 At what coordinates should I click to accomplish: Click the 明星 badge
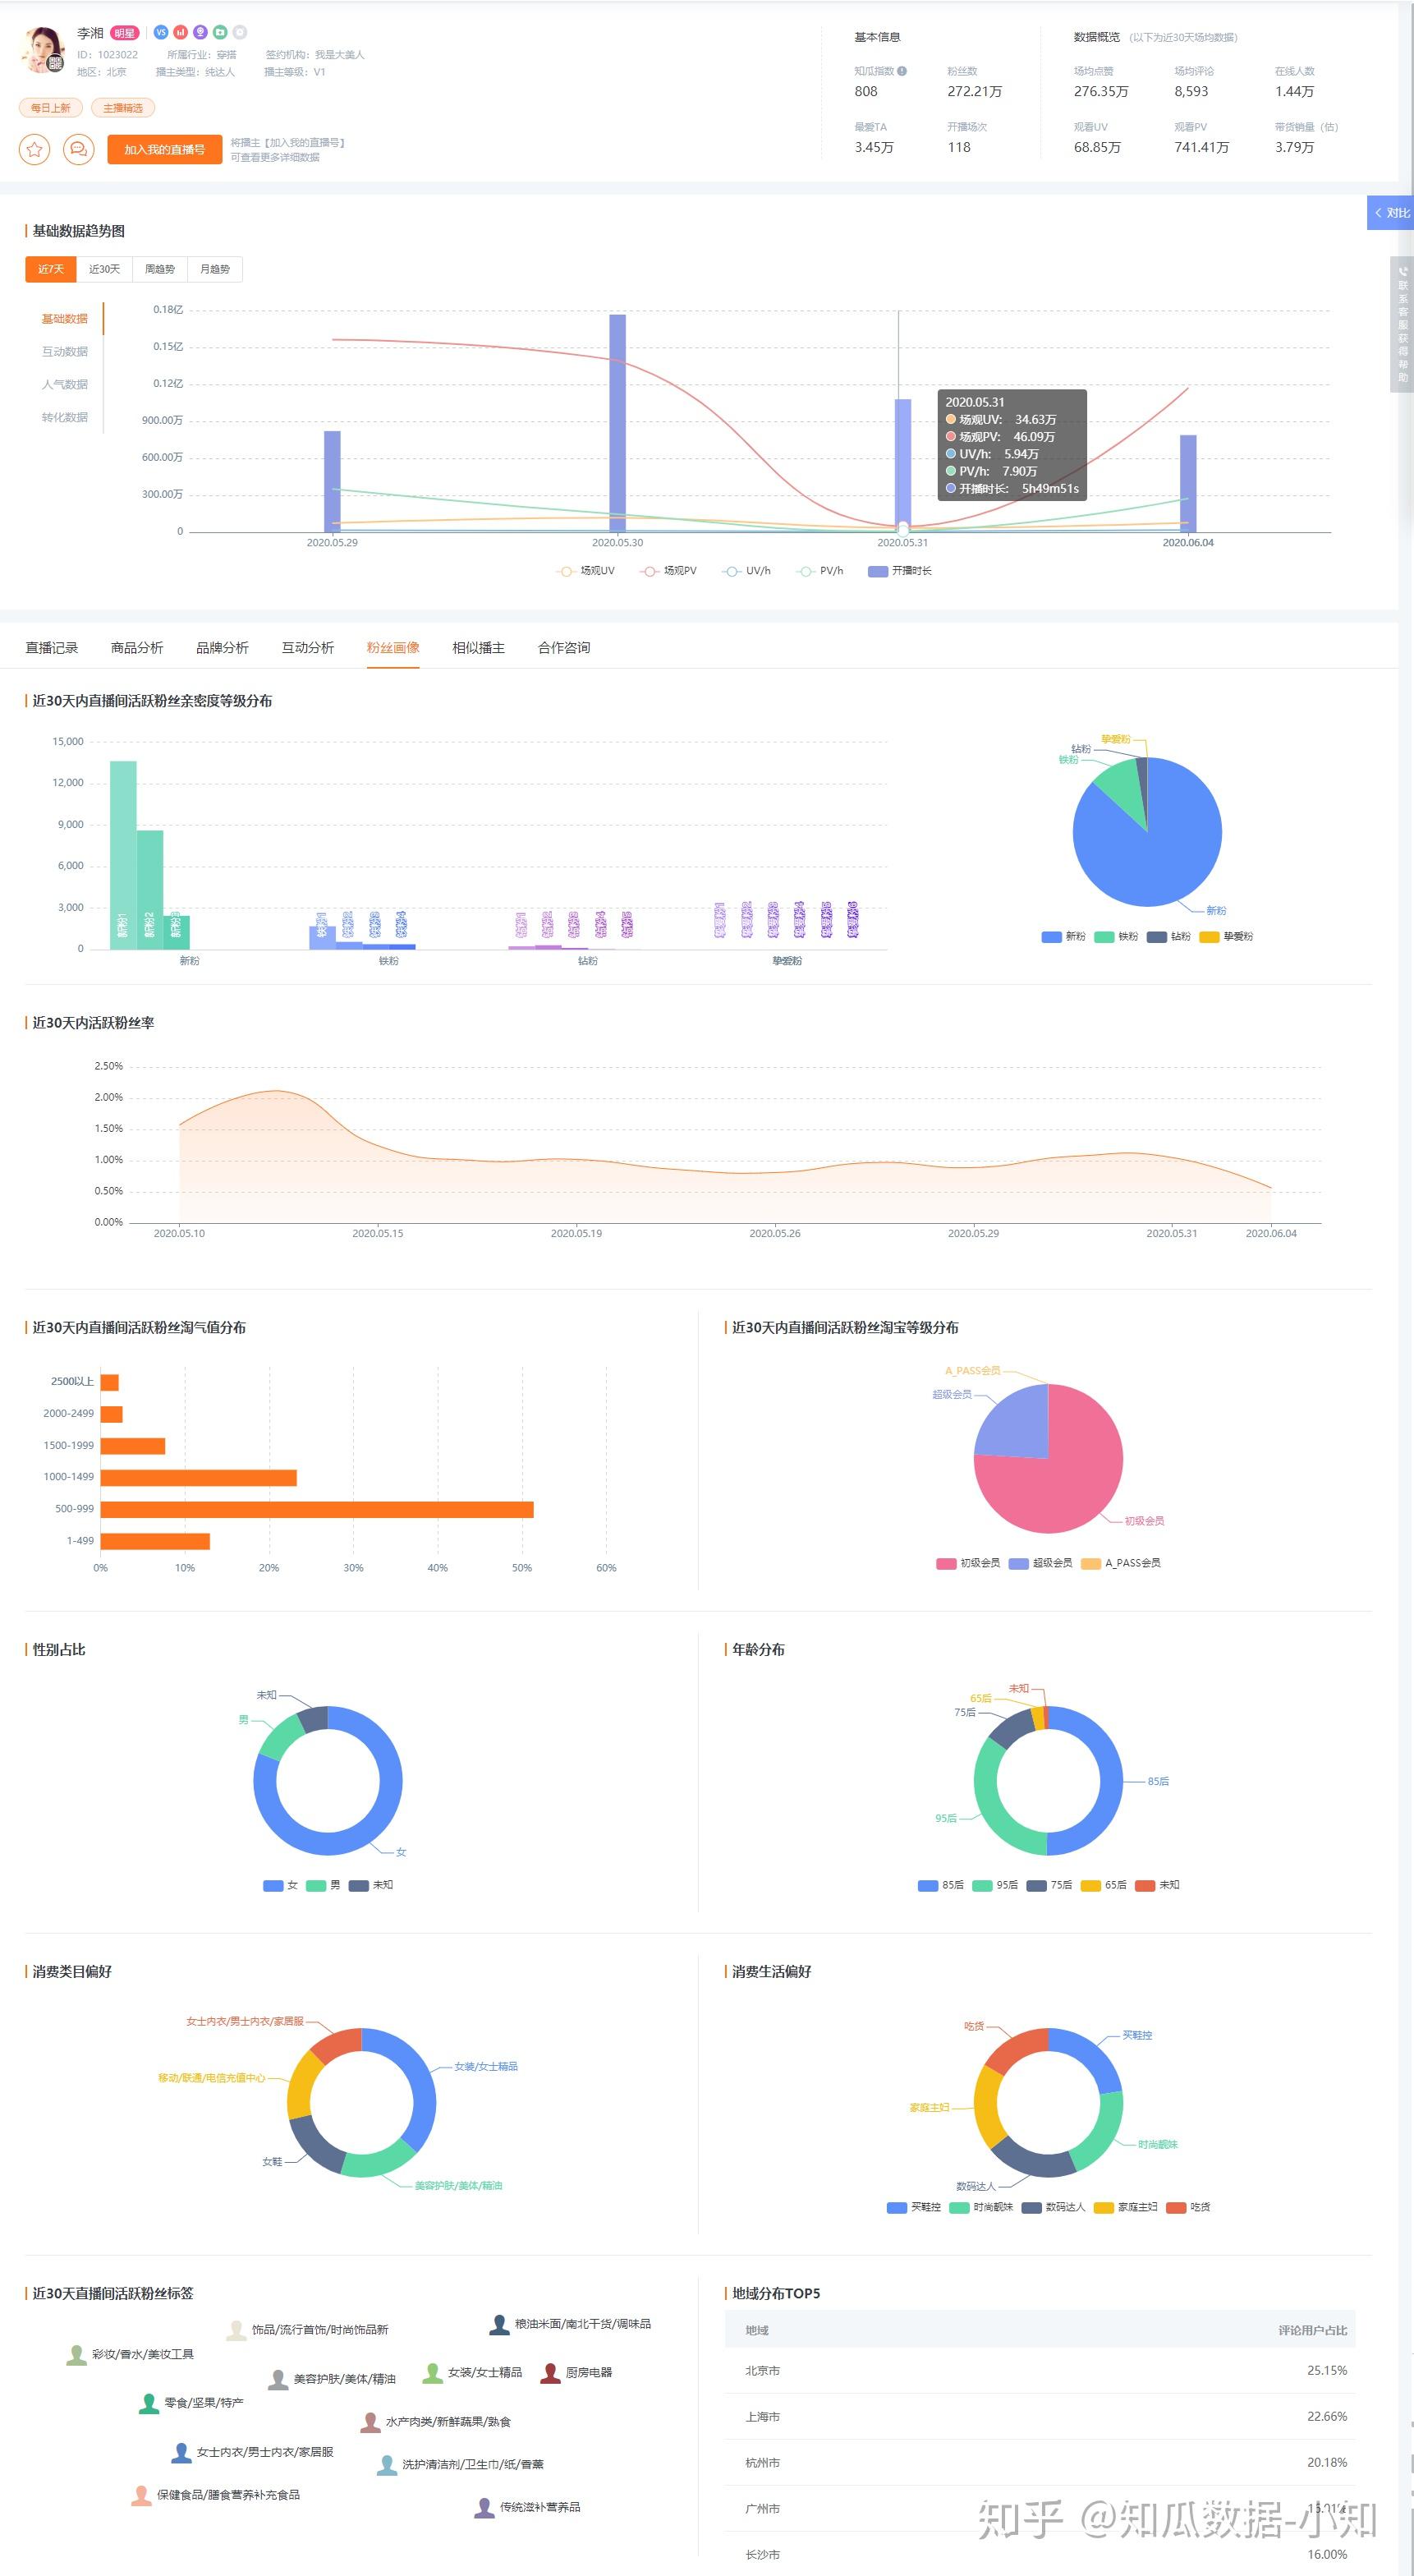click(124, 33)
